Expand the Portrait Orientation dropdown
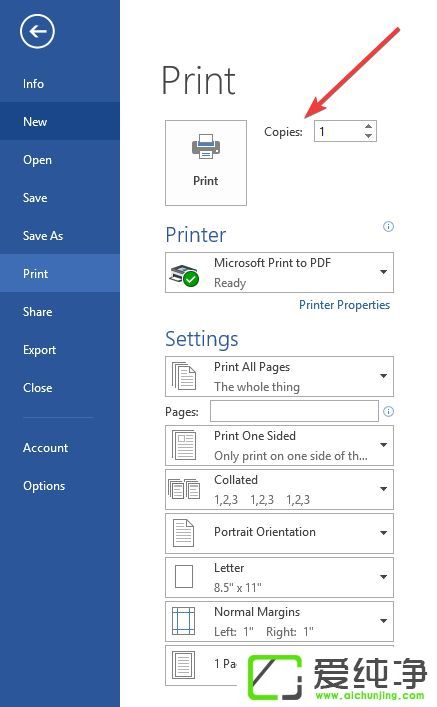This screenshot has height=707, width=437. pyautogui.click(x=280, y=533)
